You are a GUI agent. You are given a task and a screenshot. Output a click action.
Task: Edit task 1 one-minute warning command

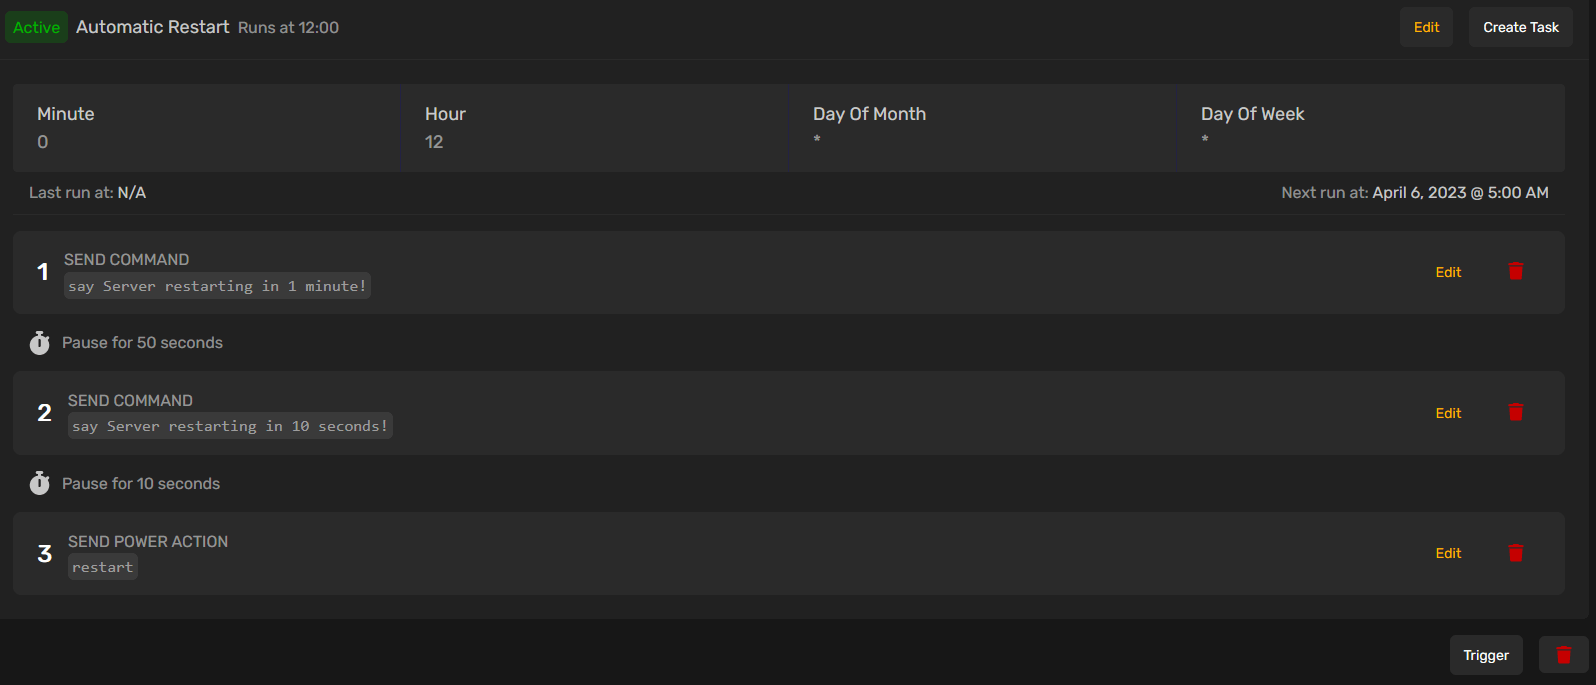(1448, 272)
